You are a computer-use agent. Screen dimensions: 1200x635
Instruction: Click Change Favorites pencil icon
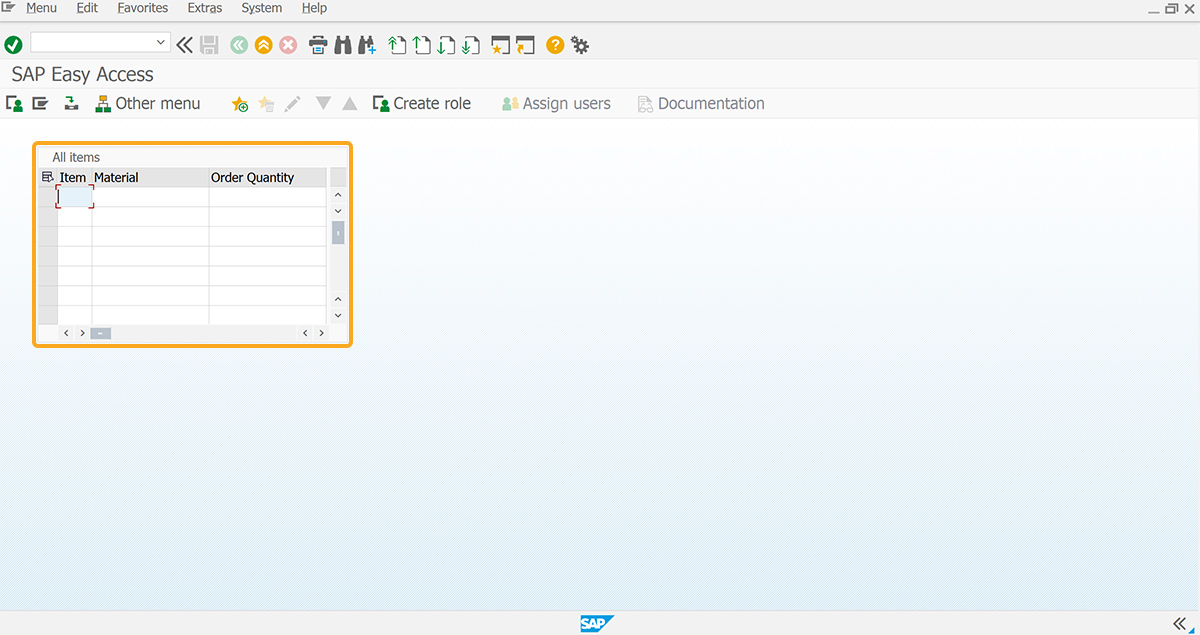tap(292, 104)
